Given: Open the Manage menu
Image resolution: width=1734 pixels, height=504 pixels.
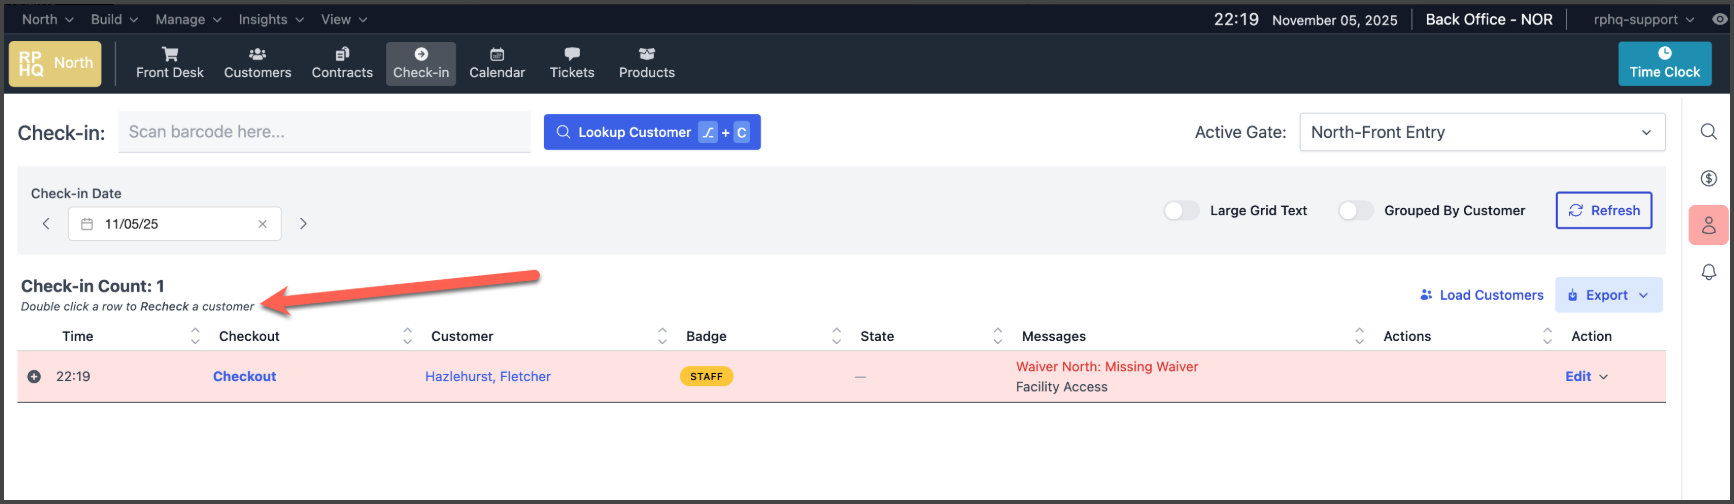Looking at the screenshot, I should tap(188, 19).
